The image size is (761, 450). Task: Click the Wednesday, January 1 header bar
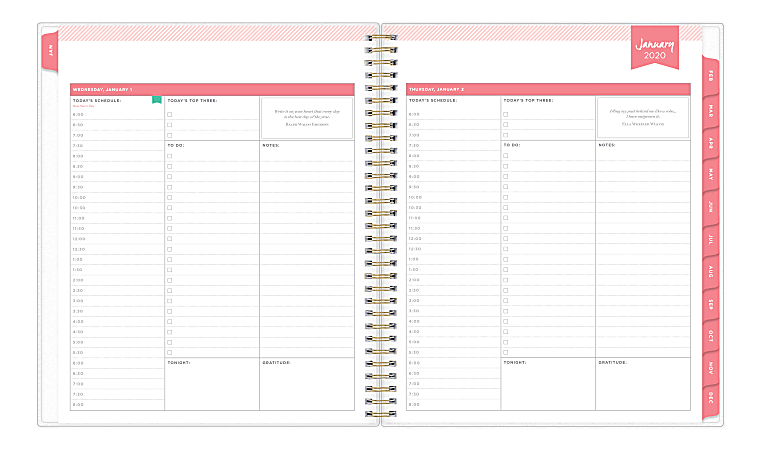pyautogui.click(x=211, y=89)
